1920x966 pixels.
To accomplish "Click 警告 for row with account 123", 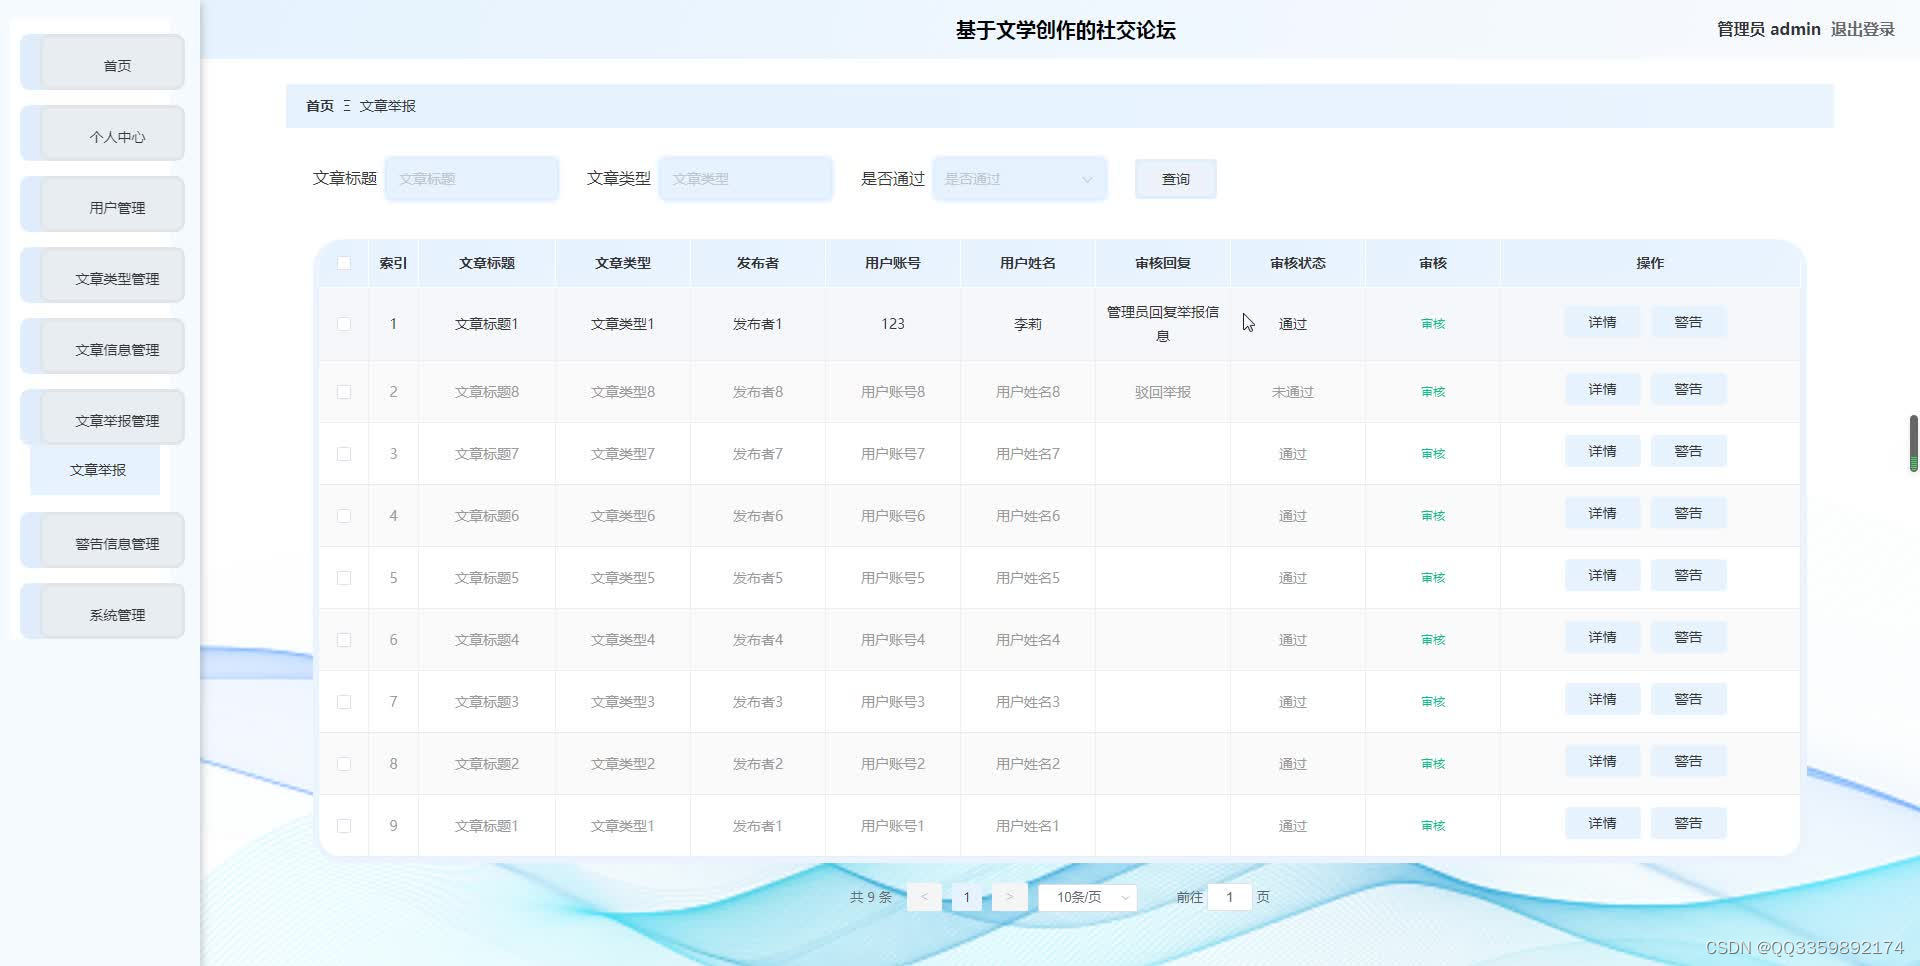I will pos(1688,322).
